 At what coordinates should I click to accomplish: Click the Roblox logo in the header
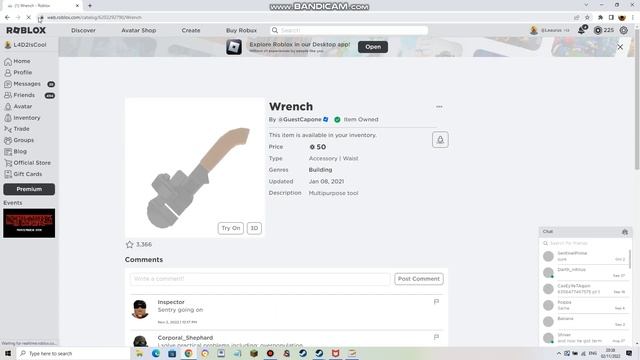pyautogui.click(x=26, y=31)
